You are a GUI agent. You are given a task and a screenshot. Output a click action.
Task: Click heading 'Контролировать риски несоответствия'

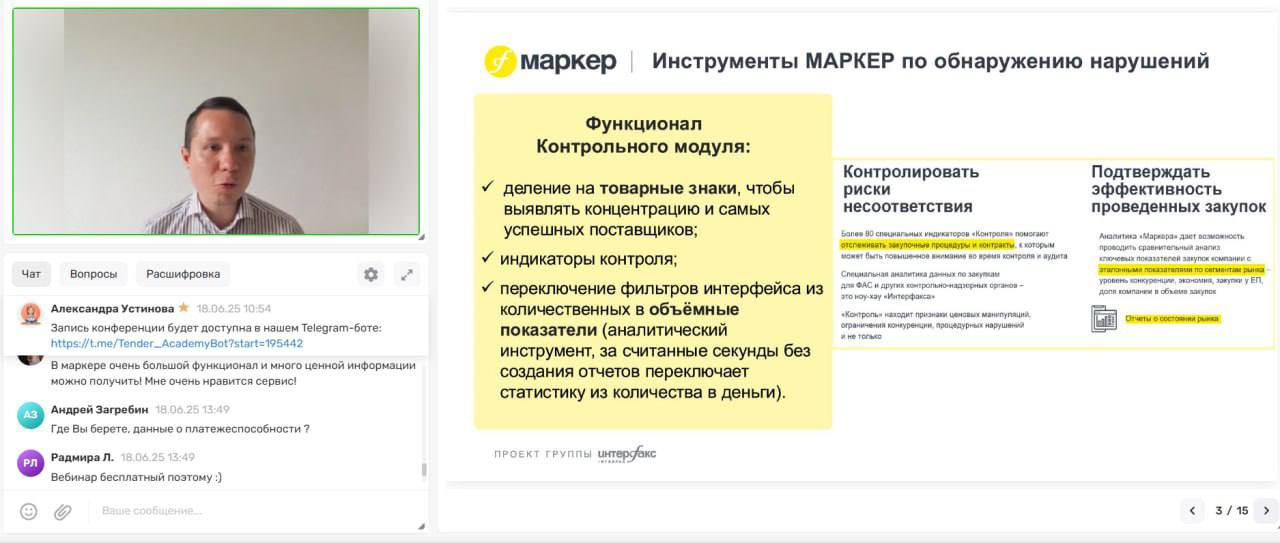pyautogui.click(x=911, y=189)
